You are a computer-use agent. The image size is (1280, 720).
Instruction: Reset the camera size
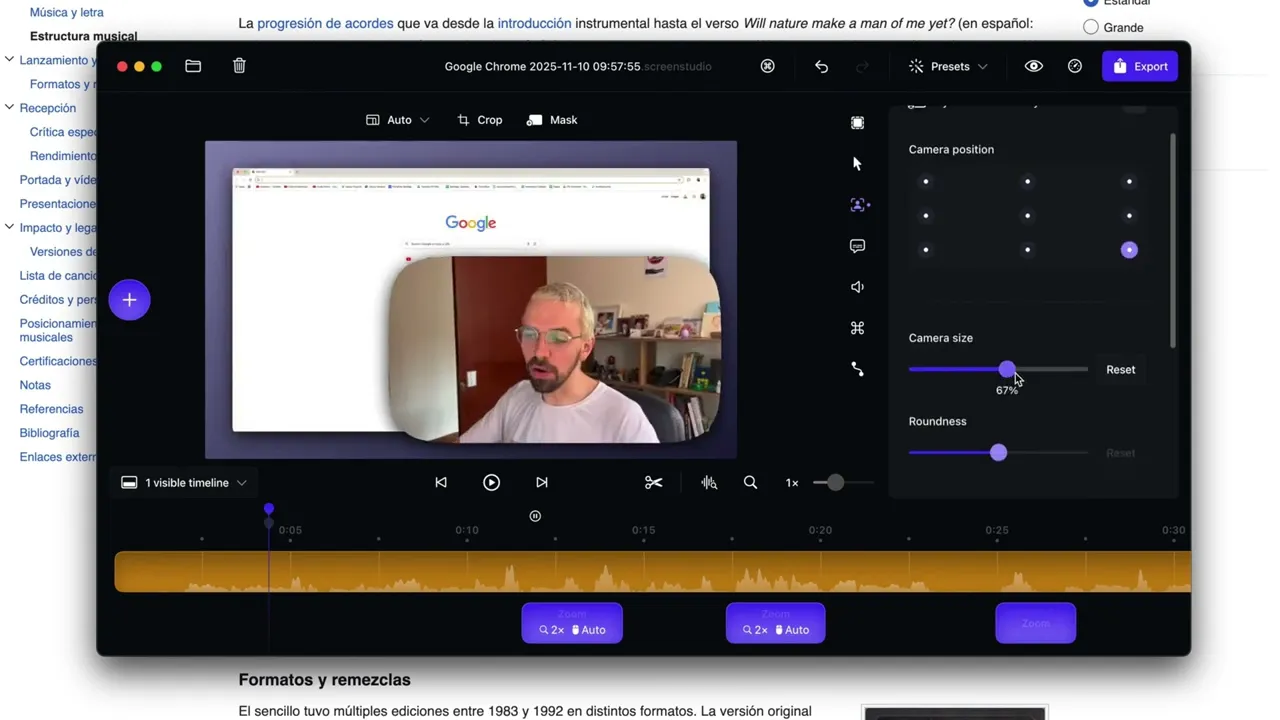coord(1120,370)
